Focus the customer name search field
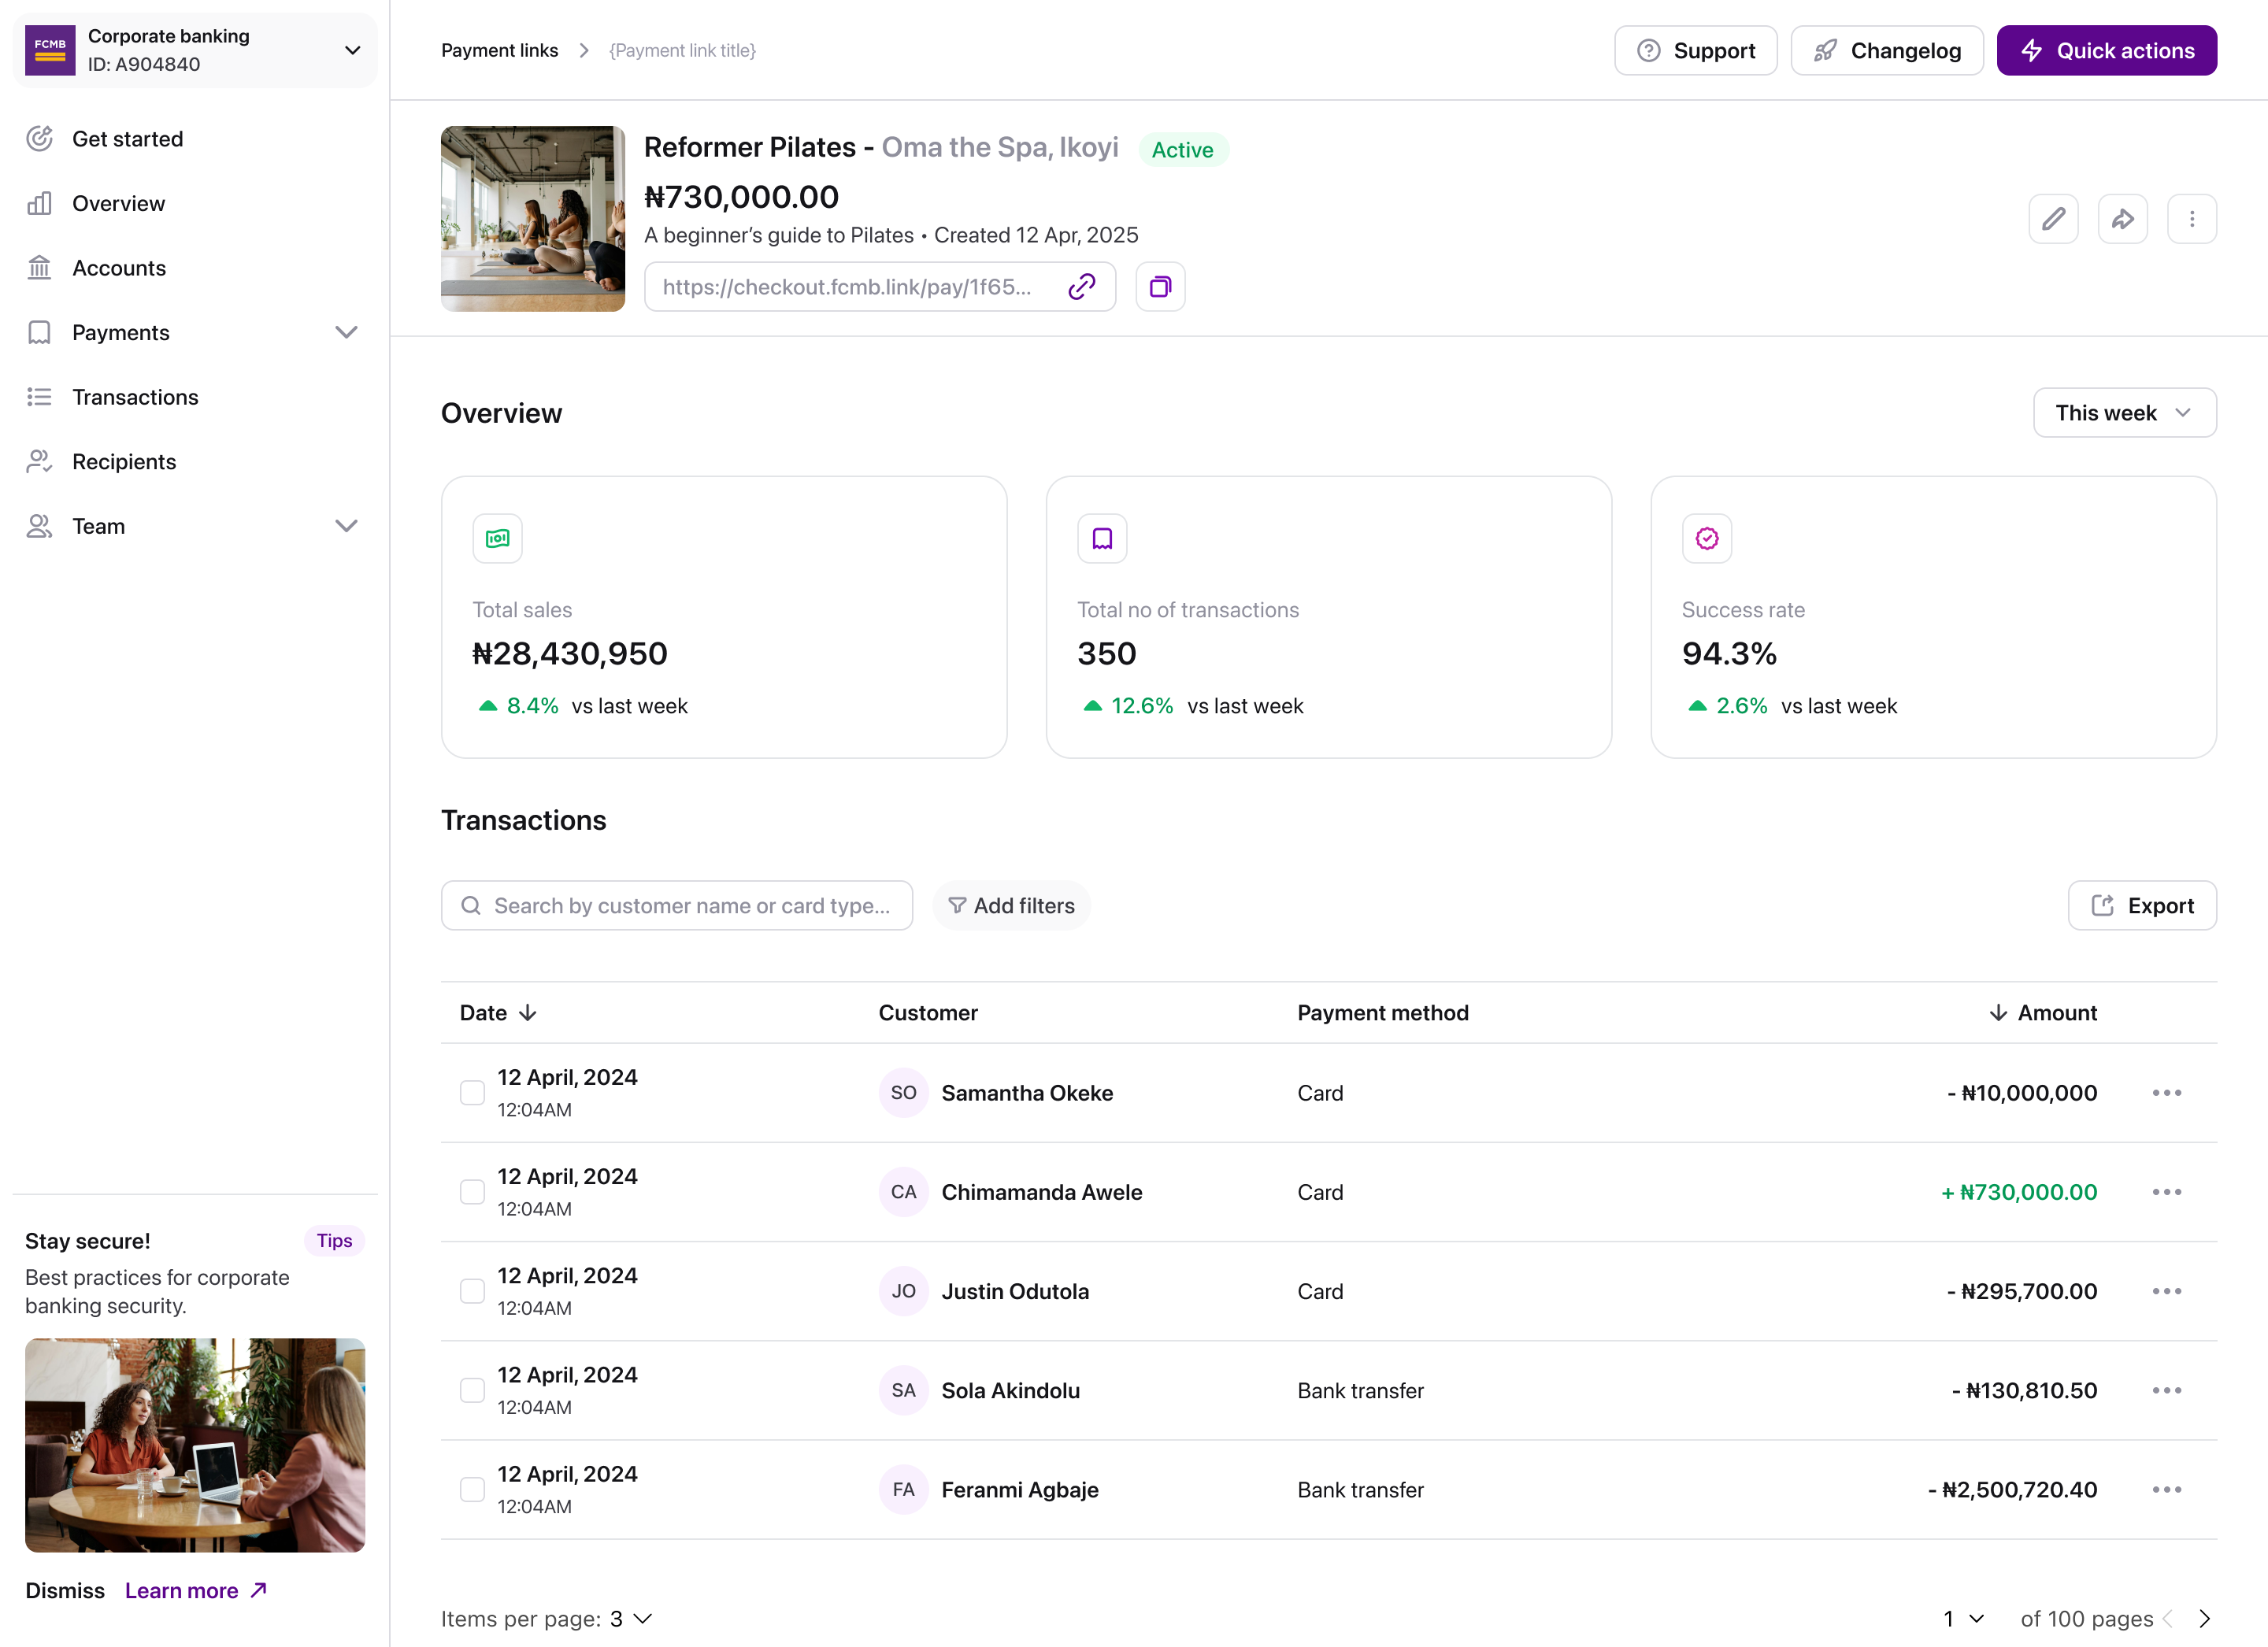The width and height of the screenshot is (2268, 1647). pos(677,905)
